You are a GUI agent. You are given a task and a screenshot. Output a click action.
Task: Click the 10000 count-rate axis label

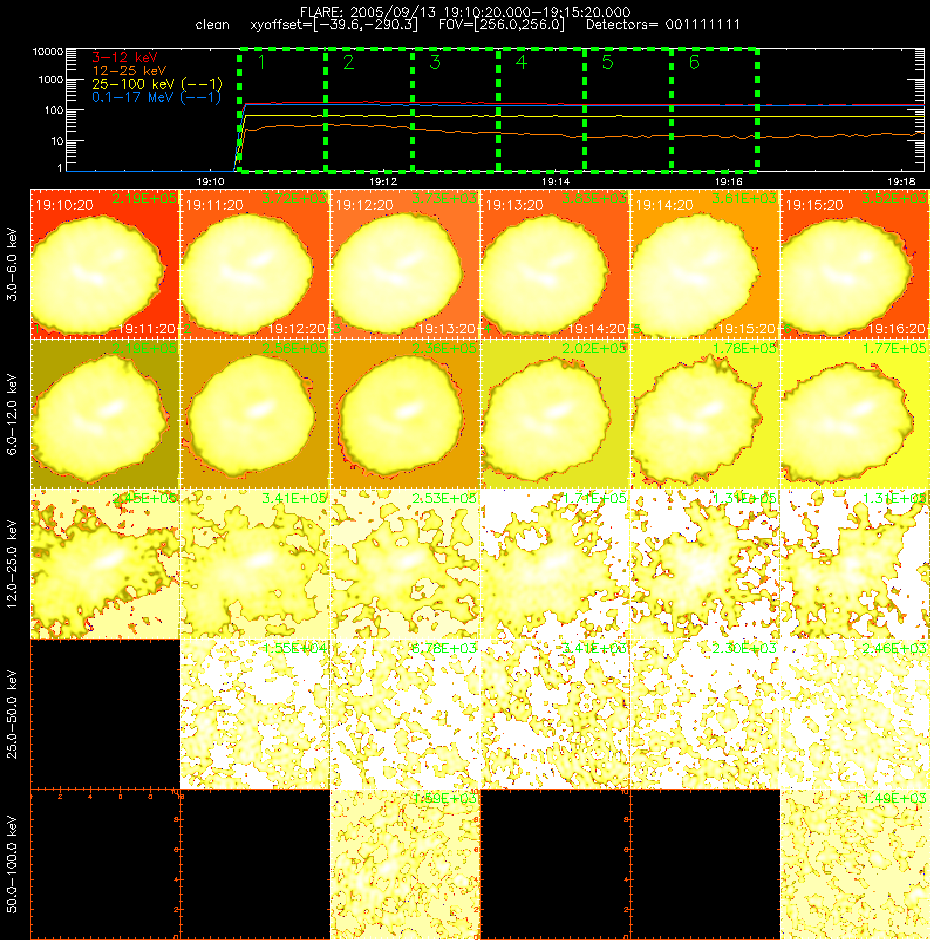pos(47,52)
